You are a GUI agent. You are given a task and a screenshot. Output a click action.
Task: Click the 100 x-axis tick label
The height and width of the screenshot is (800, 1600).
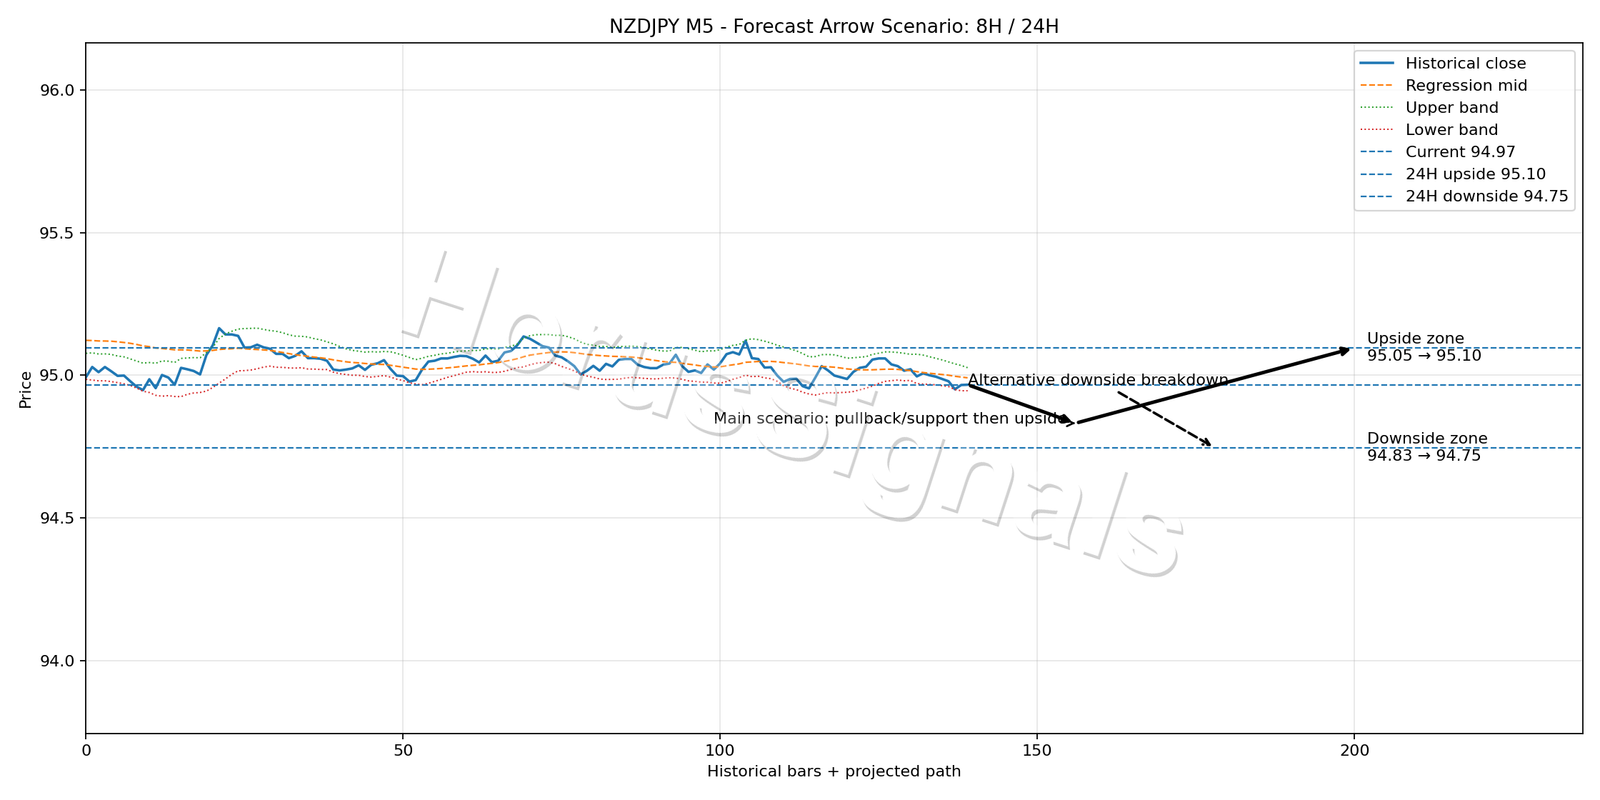point(719,749)
